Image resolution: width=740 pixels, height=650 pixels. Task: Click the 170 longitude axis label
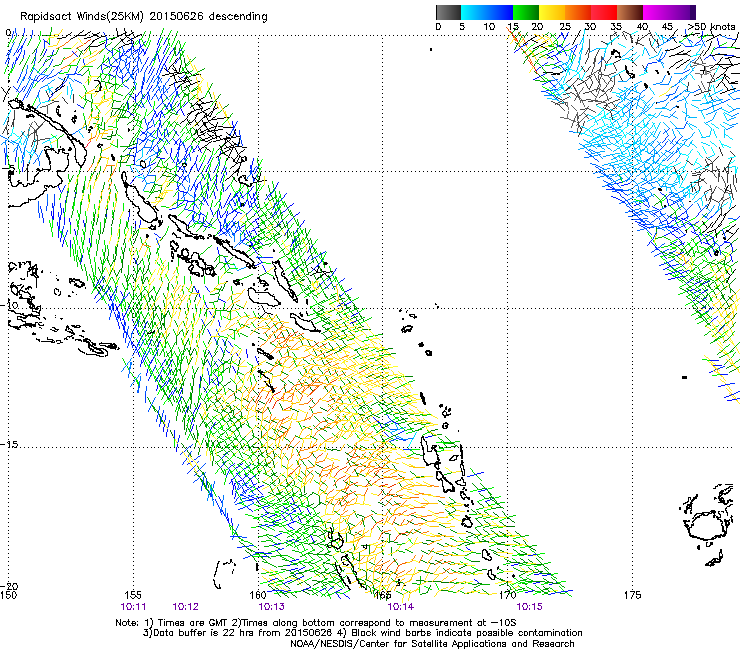tap(508, 595)
